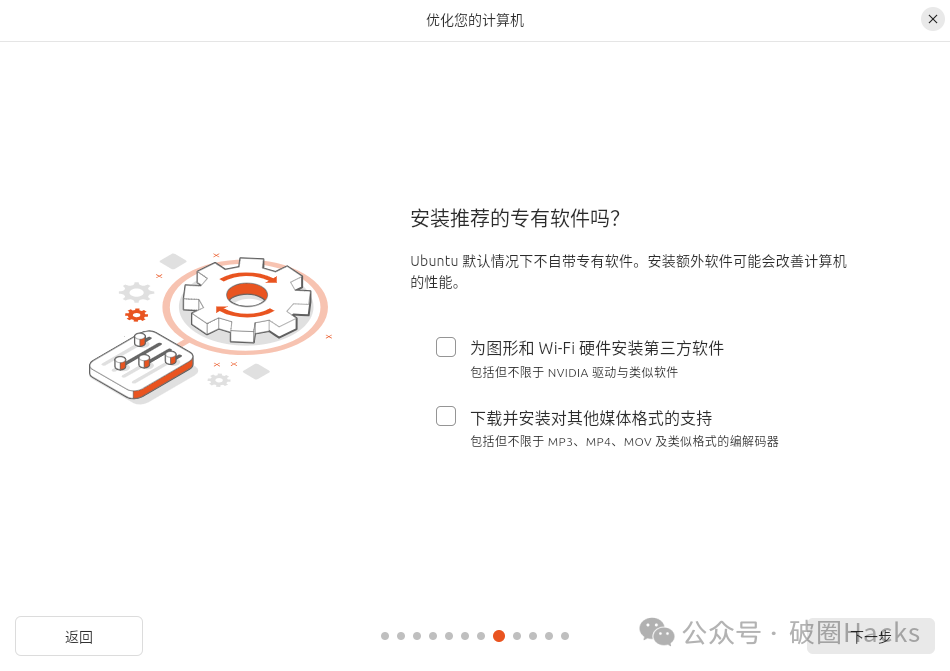Click the WeChat logo watermark
Viewport: 950px width, 671px height.
(x=657, y=632)
